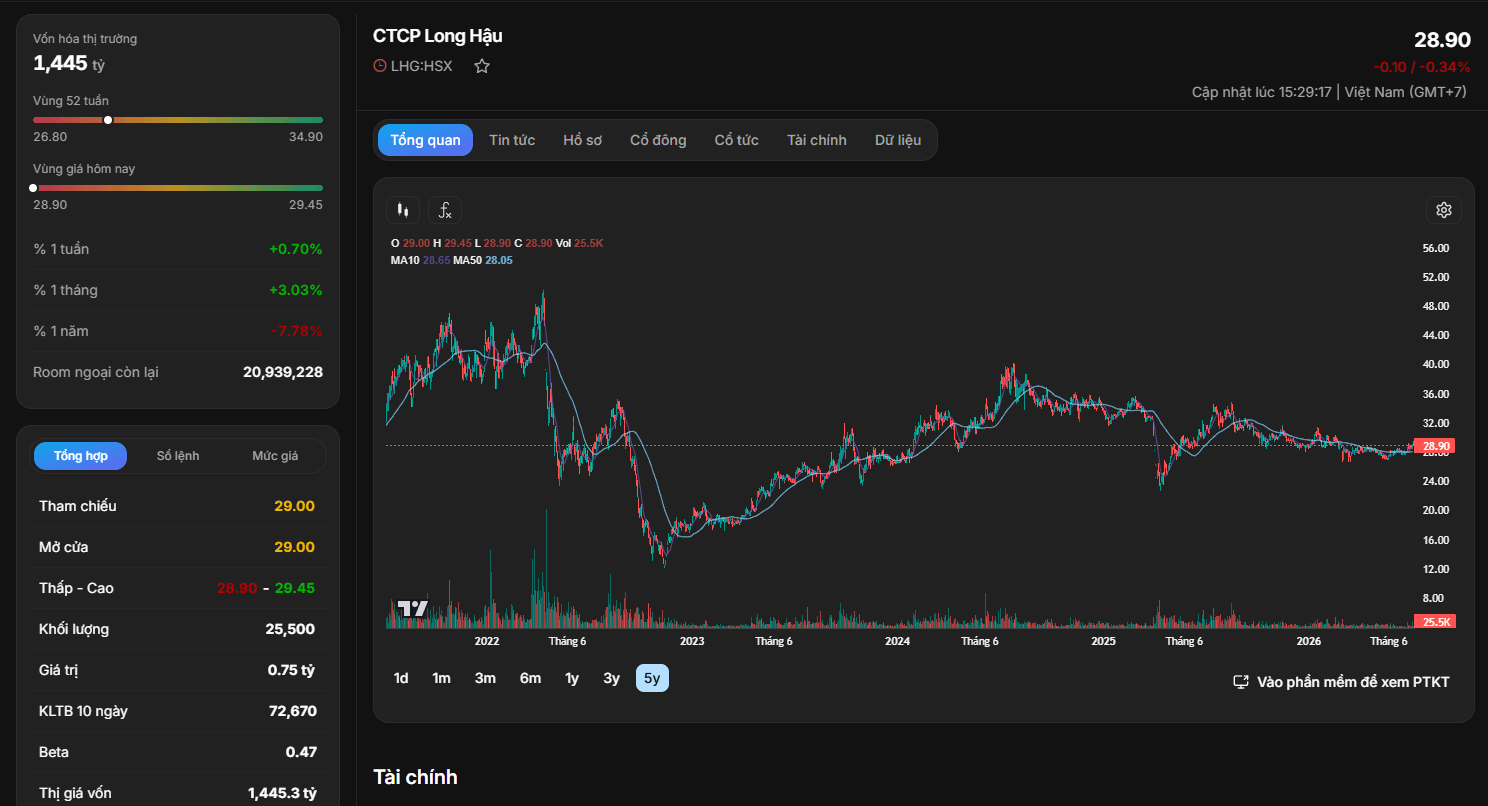Viewport: 1488px width, 806px height.
Task: Select the 5y time range
Action: point(652,678)
